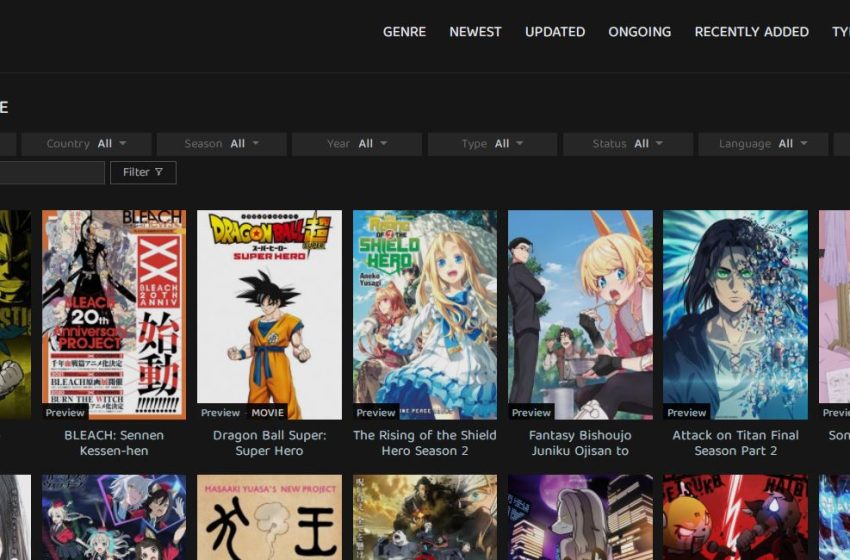Expand the Type filter dropdown
The image size is (850, 560).
pos(492,144)
